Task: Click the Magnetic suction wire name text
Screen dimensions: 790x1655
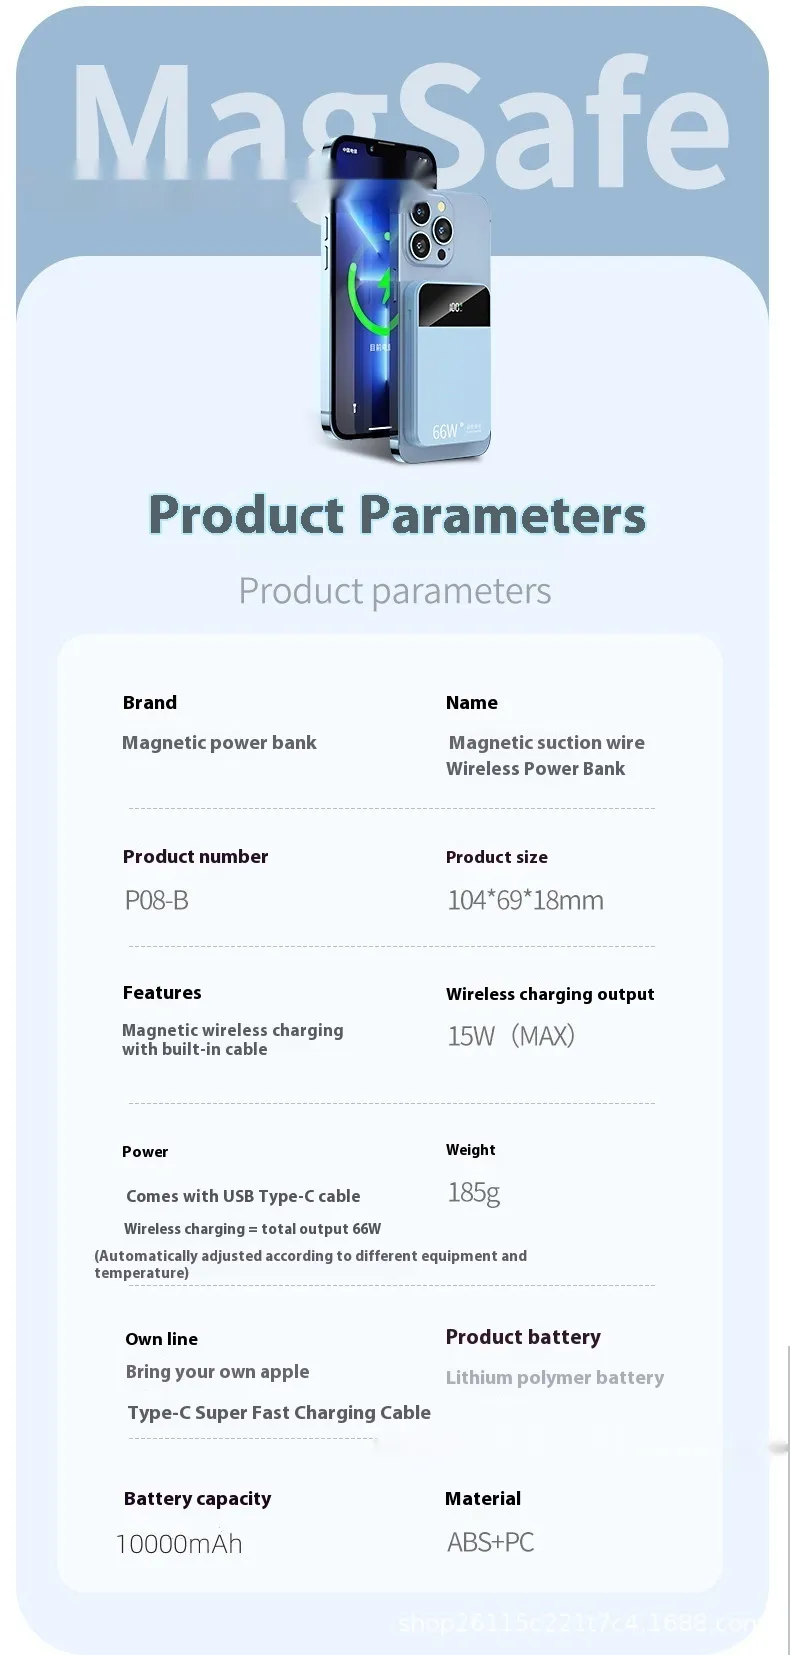Action: 546,743
